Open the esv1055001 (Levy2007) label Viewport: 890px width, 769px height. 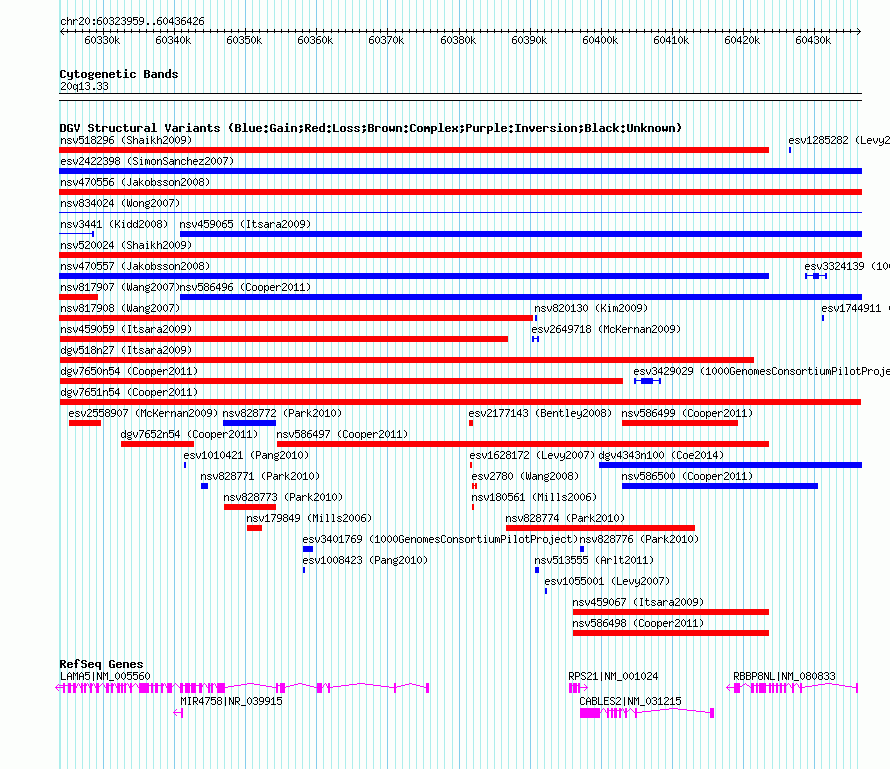(x=607, y=581)
